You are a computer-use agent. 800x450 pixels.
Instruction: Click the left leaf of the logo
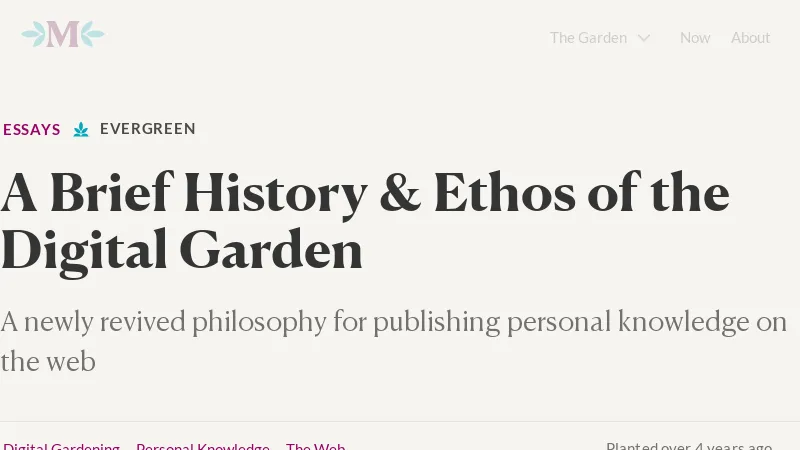(x=35, y=35)
